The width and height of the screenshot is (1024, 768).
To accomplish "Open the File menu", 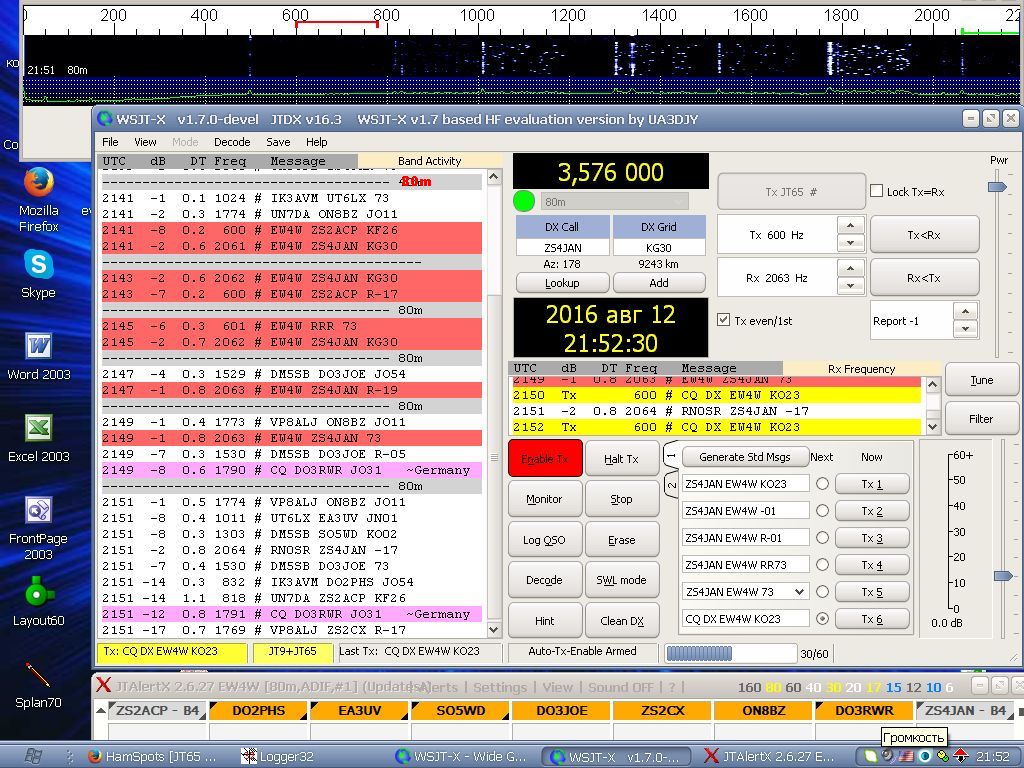I will pyautogui.click(x=110, y=142).
